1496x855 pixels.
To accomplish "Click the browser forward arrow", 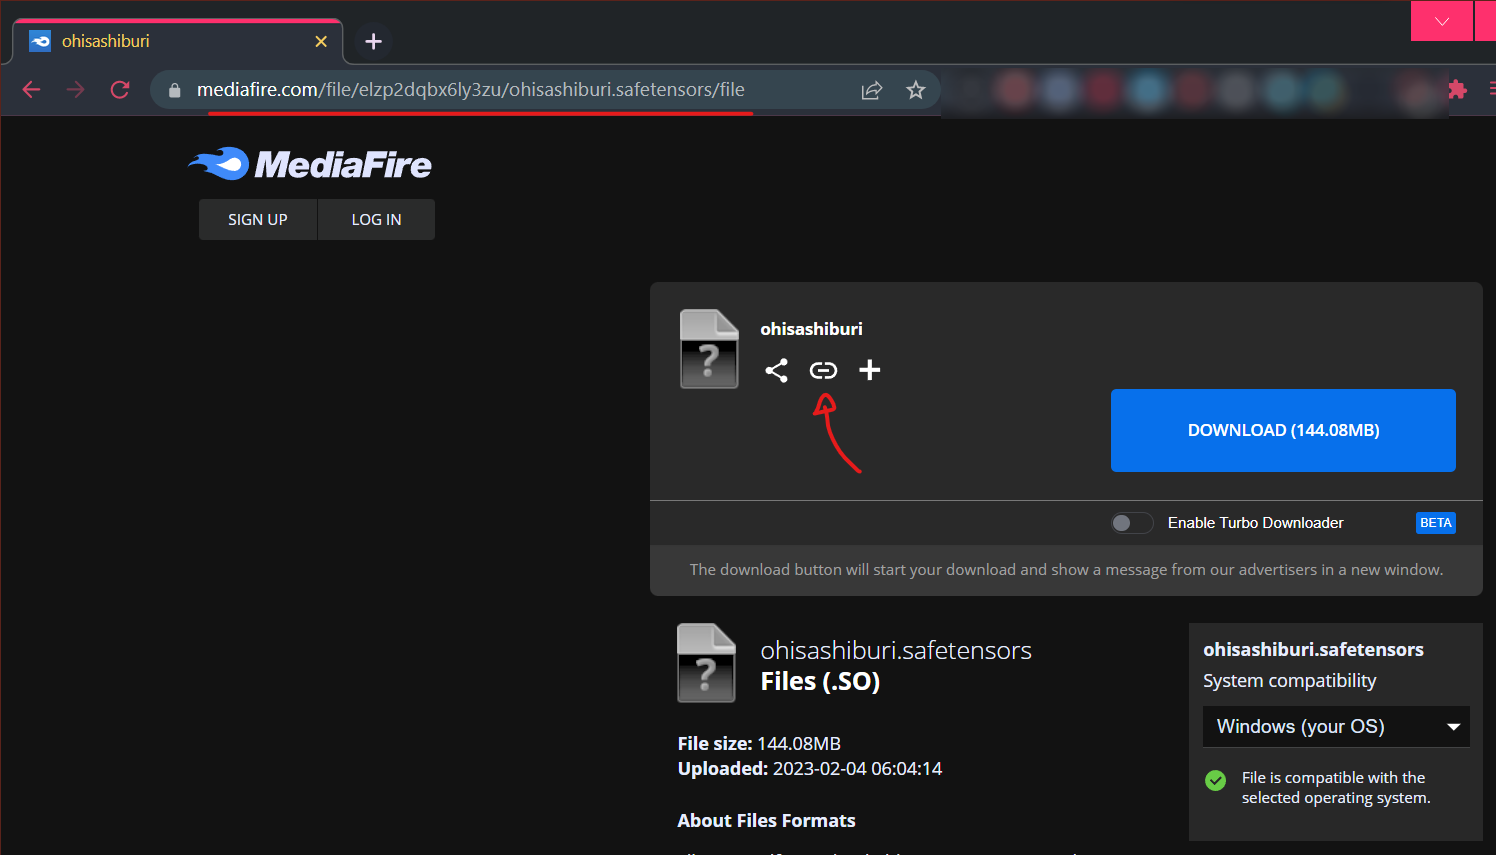I will 75,90.
